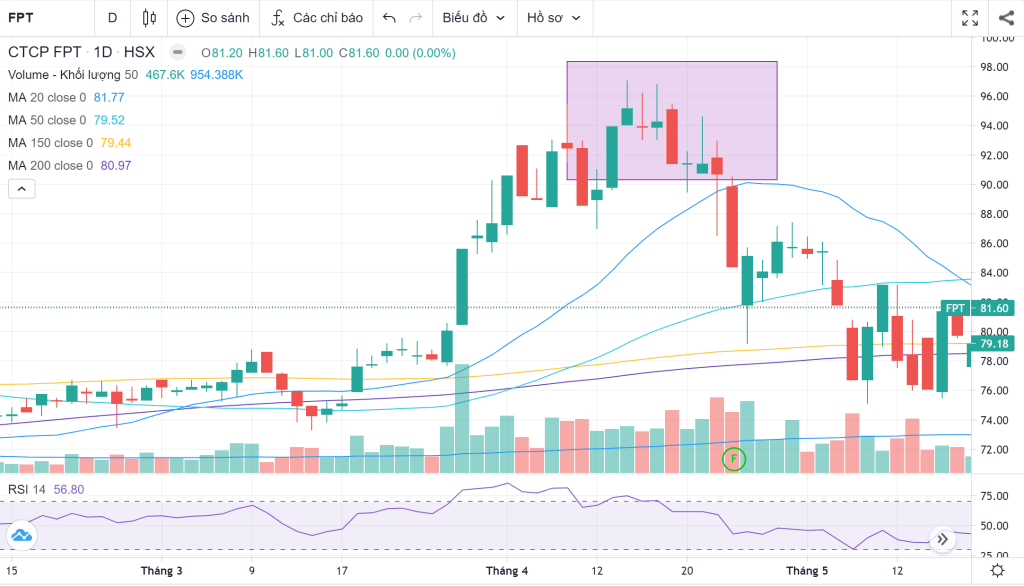Screen dimensions: 1024x586
Task: Click the TradingView cloud logo icon
Action: coord(22,536)
